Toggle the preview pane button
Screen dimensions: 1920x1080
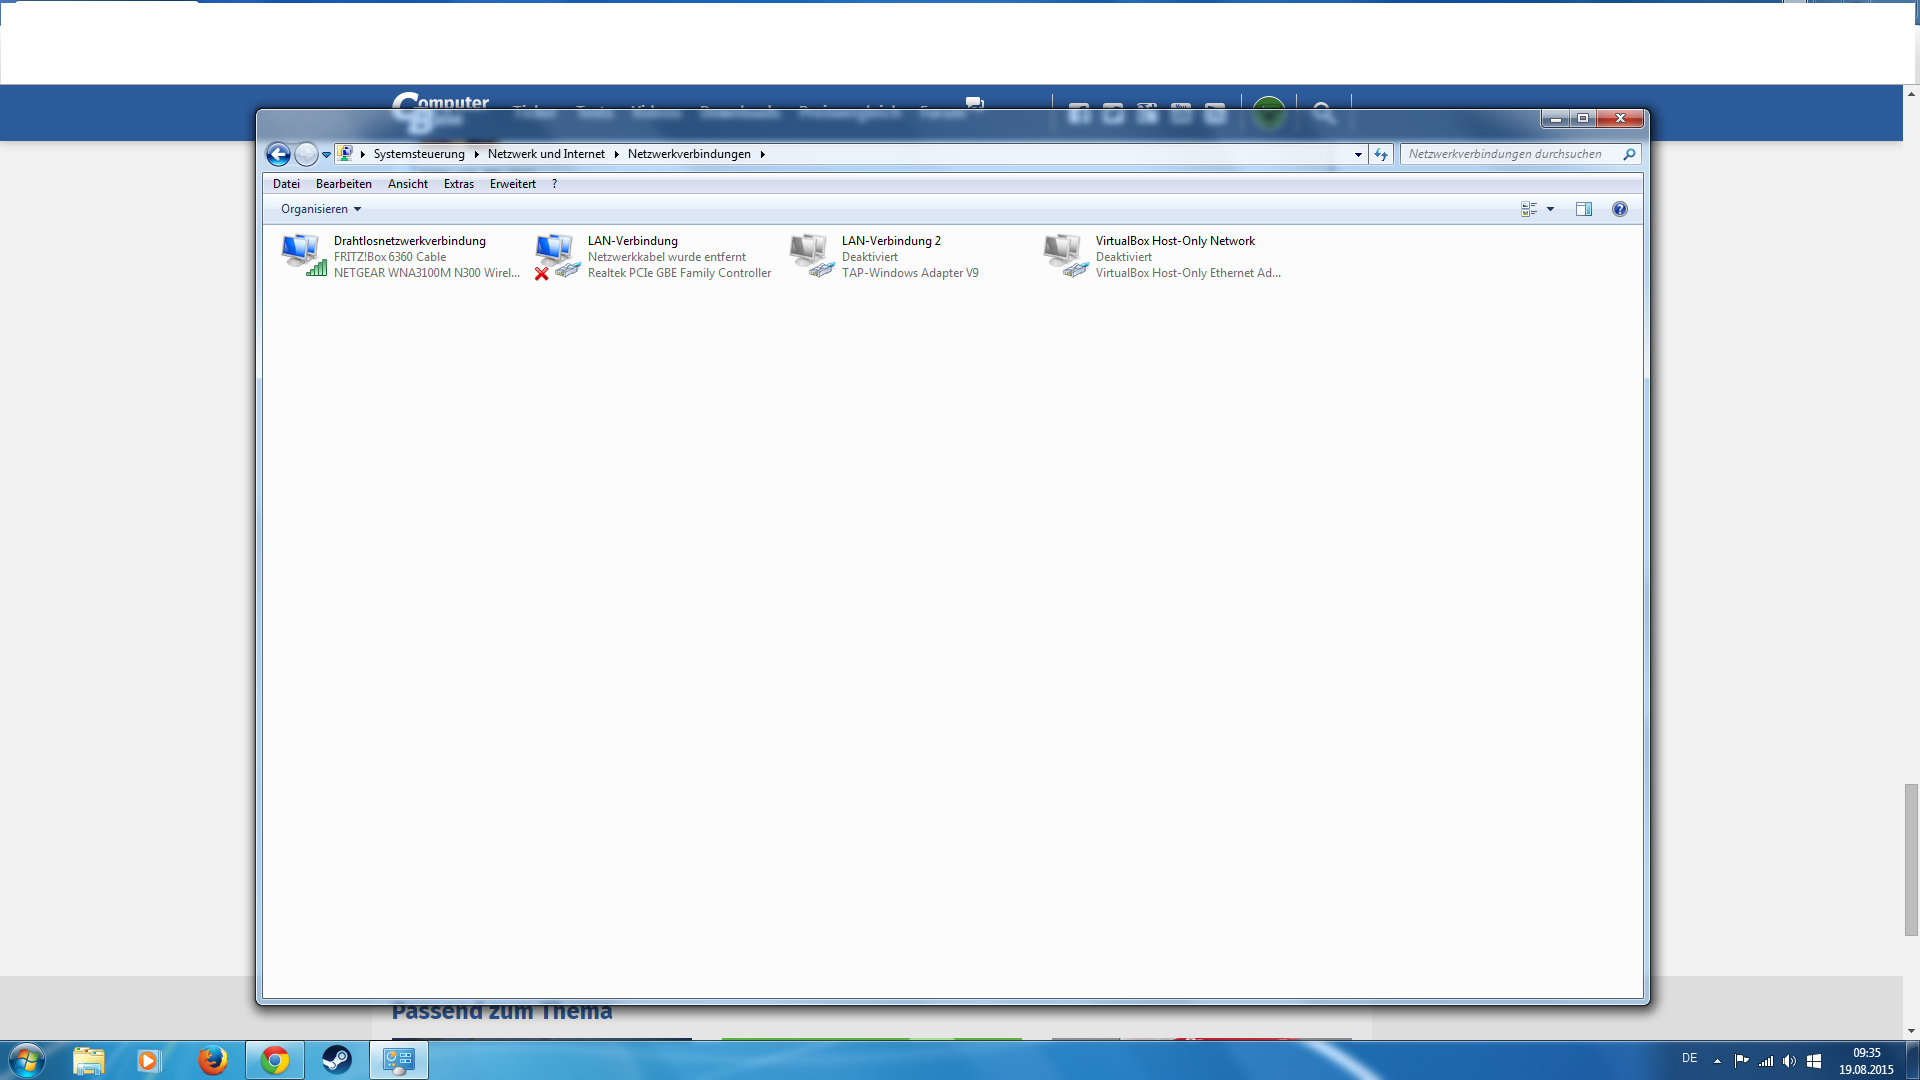click(1583, 209)
